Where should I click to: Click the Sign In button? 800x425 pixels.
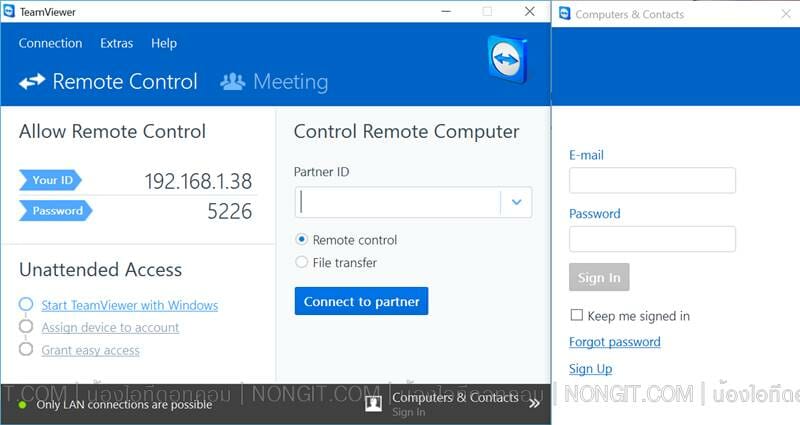[599, 277]
